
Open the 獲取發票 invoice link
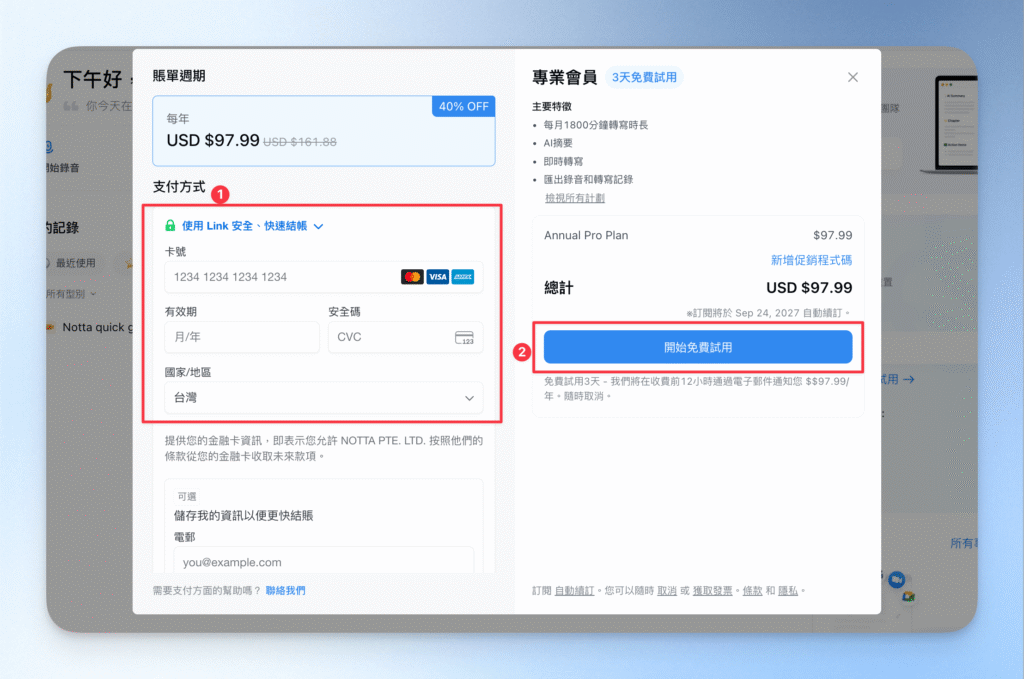click(x=712, y=590)
